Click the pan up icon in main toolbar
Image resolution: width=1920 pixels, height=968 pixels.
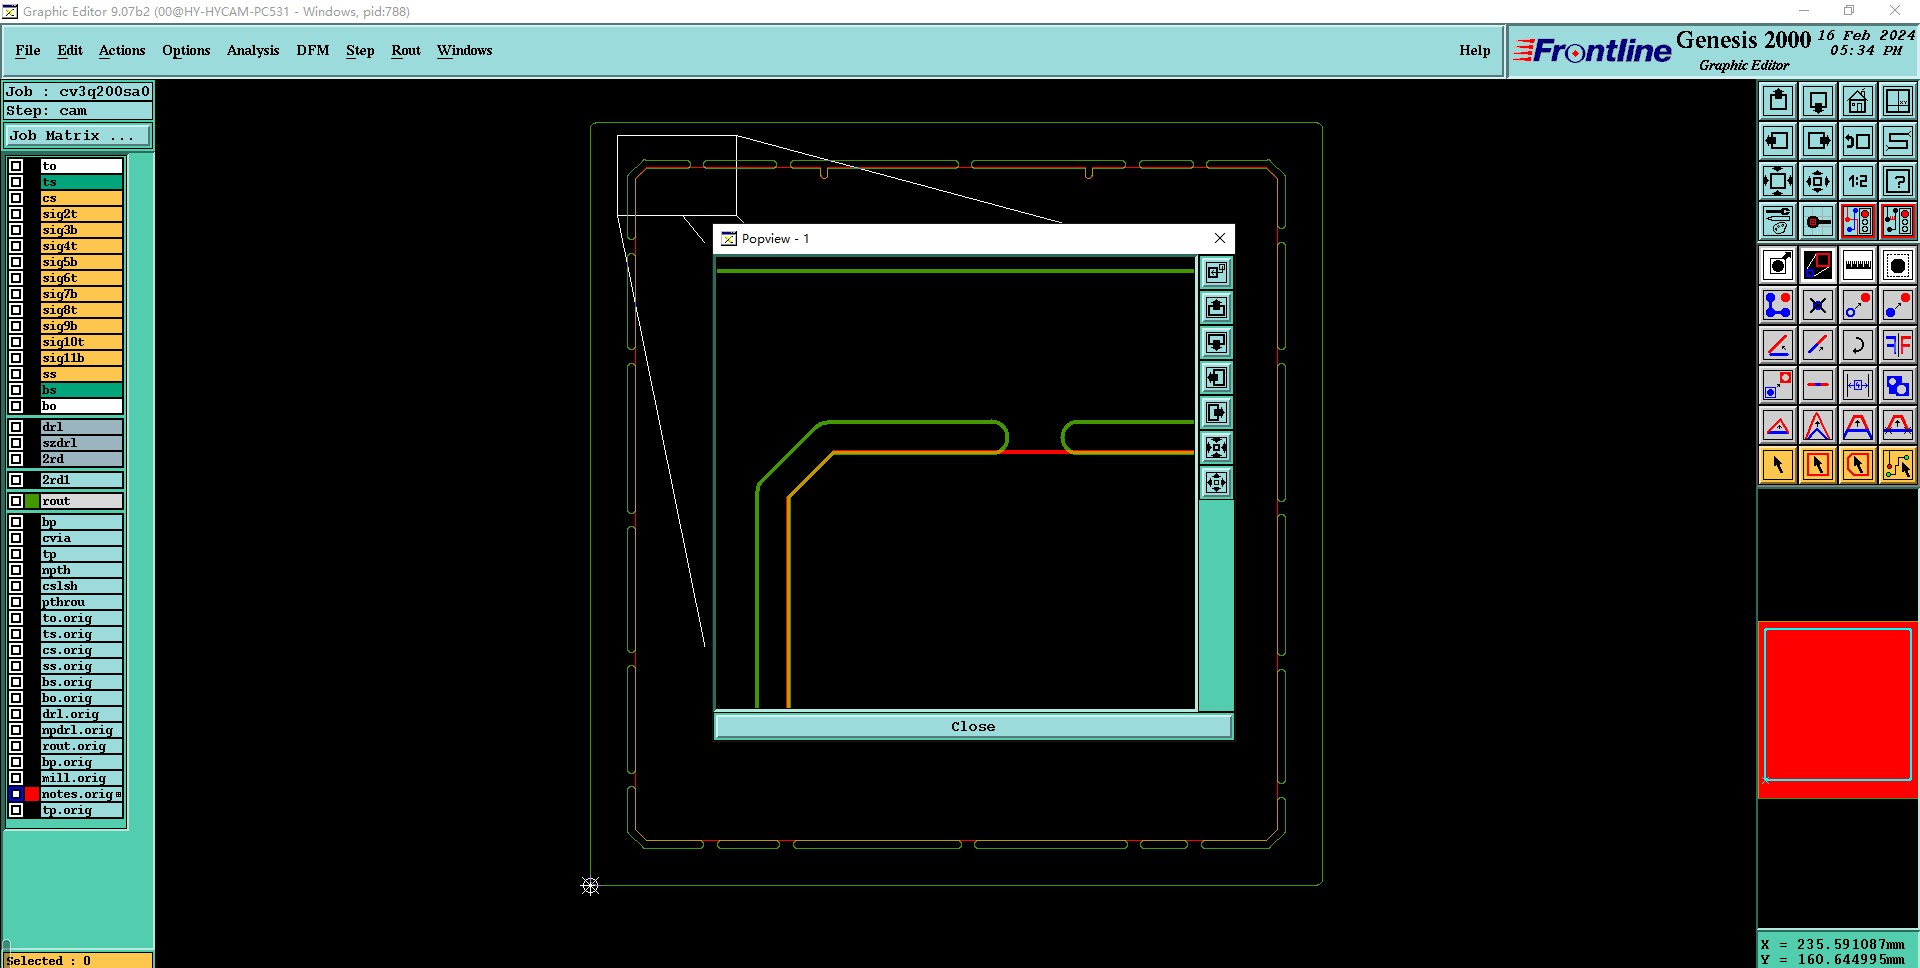point(1778,101)
